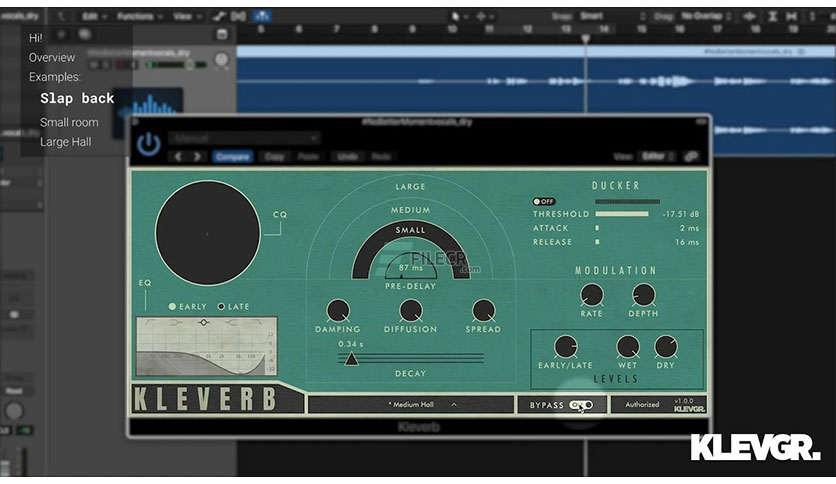Toggle automation view icon in toolbar
836x484 pixels.
click(218, 16)
